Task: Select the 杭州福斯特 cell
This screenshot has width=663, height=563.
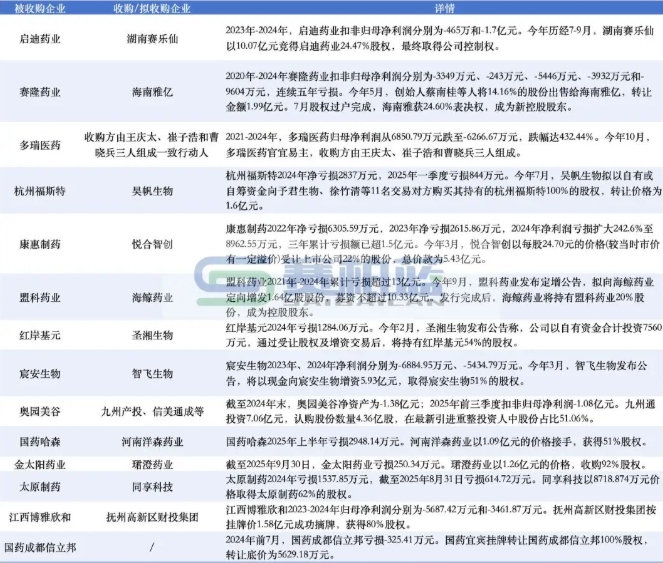Action: 40,191
